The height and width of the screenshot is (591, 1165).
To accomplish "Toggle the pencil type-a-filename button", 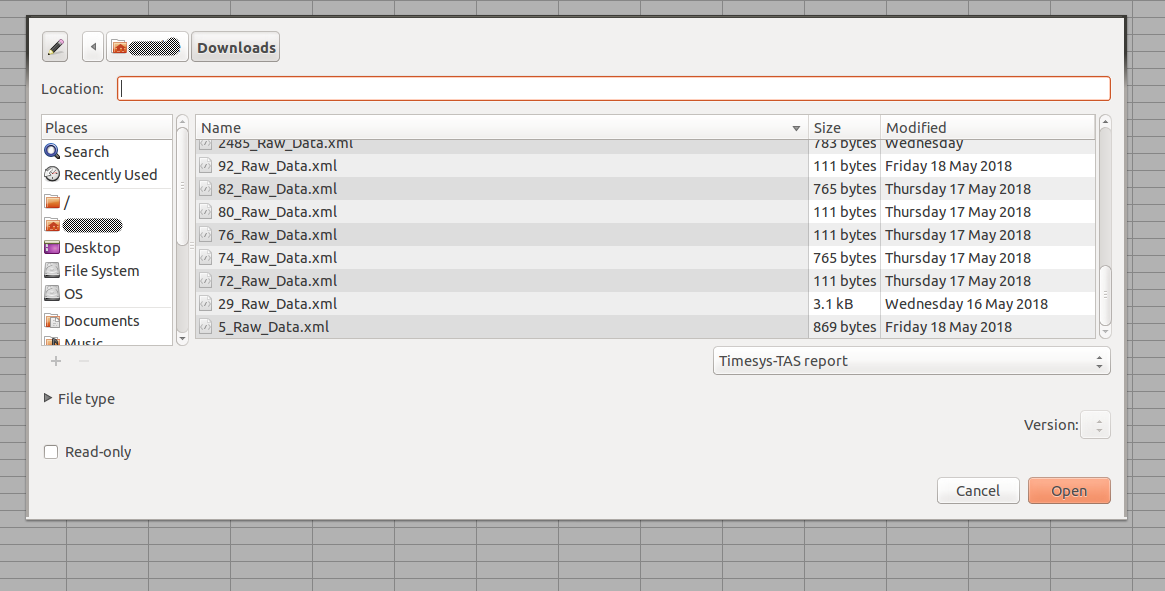I will [x=55, y=47].
